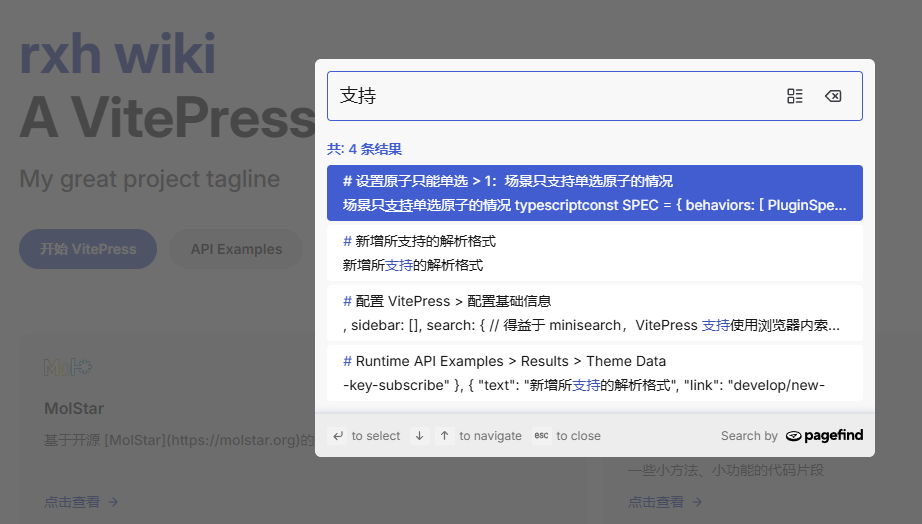922x524 pixels.
Task: Click the 开始 VitePress button behind the dialog
Action: 88,249
